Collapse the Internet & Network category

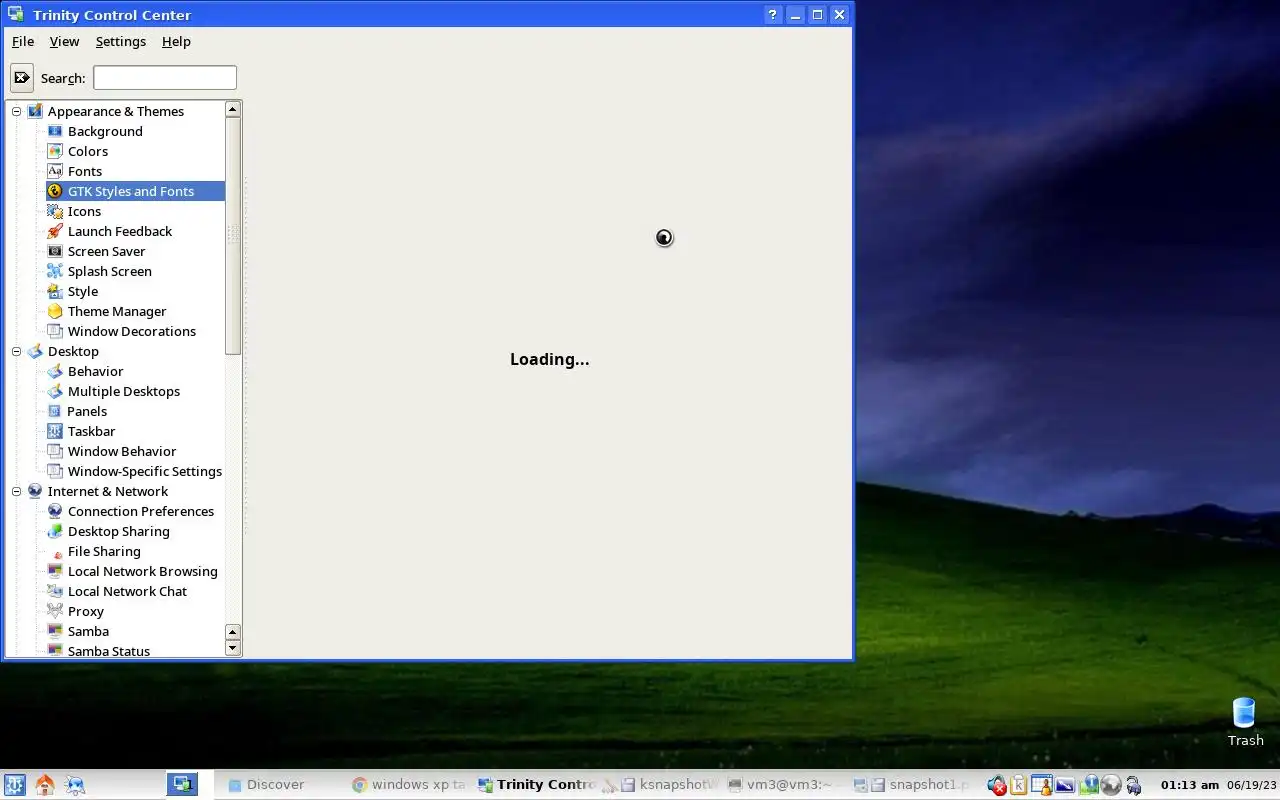coord(16,491)
